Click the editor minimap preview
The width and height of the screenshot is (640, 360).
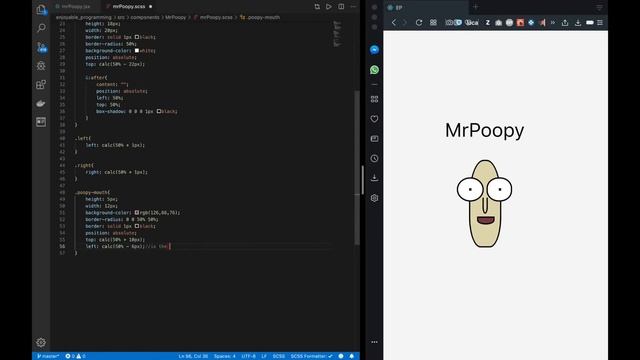pos(337,33)
